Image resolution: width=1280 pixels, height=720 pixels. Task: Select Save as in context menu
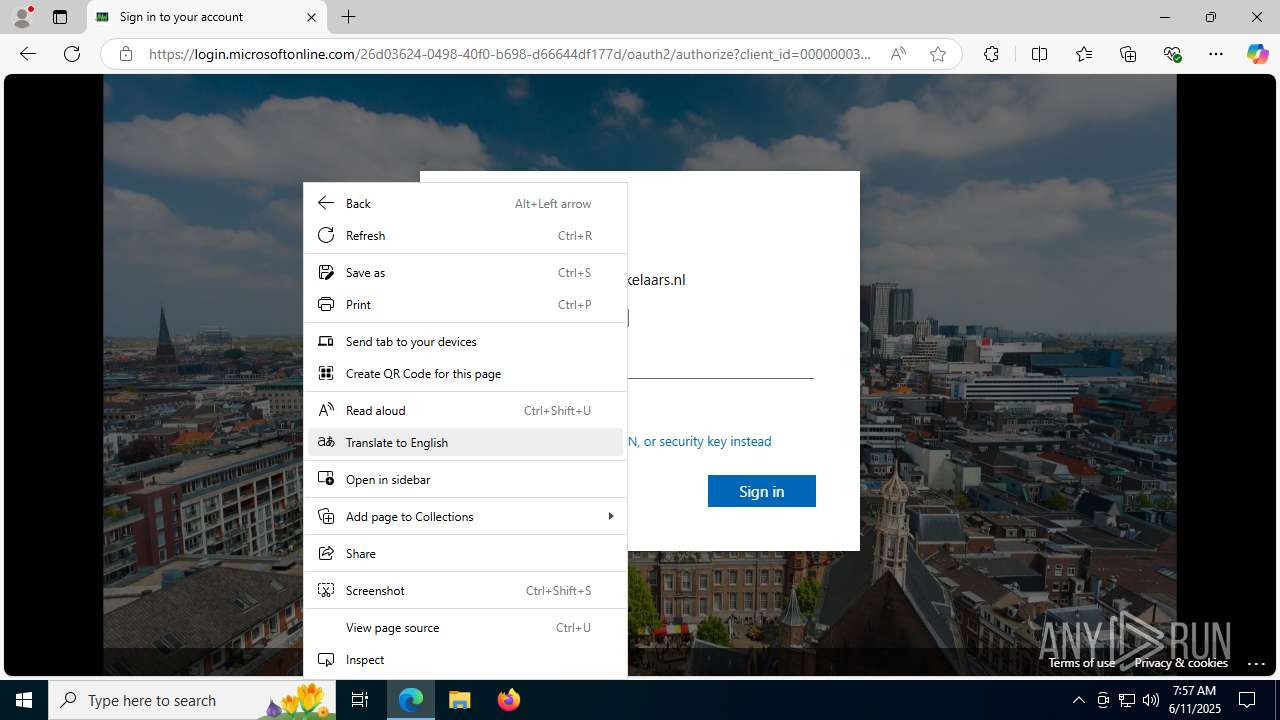465,272
